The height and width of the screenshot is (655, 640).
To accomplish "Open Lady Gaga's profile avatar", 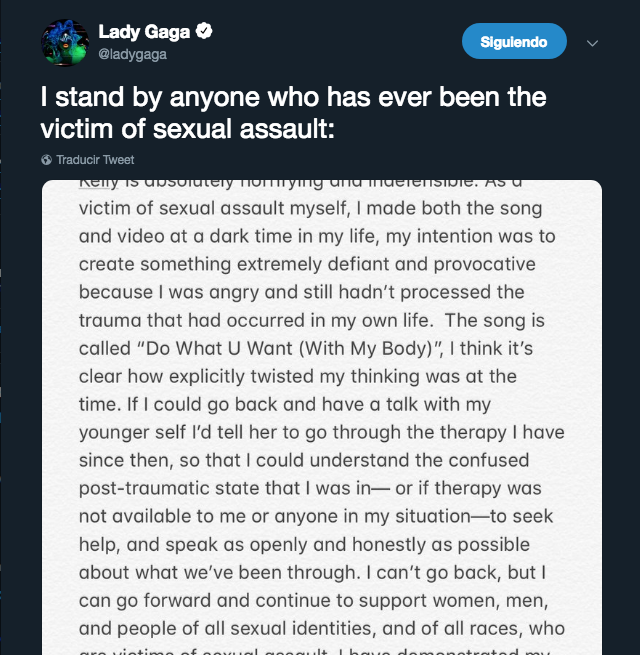I will 65,42.
